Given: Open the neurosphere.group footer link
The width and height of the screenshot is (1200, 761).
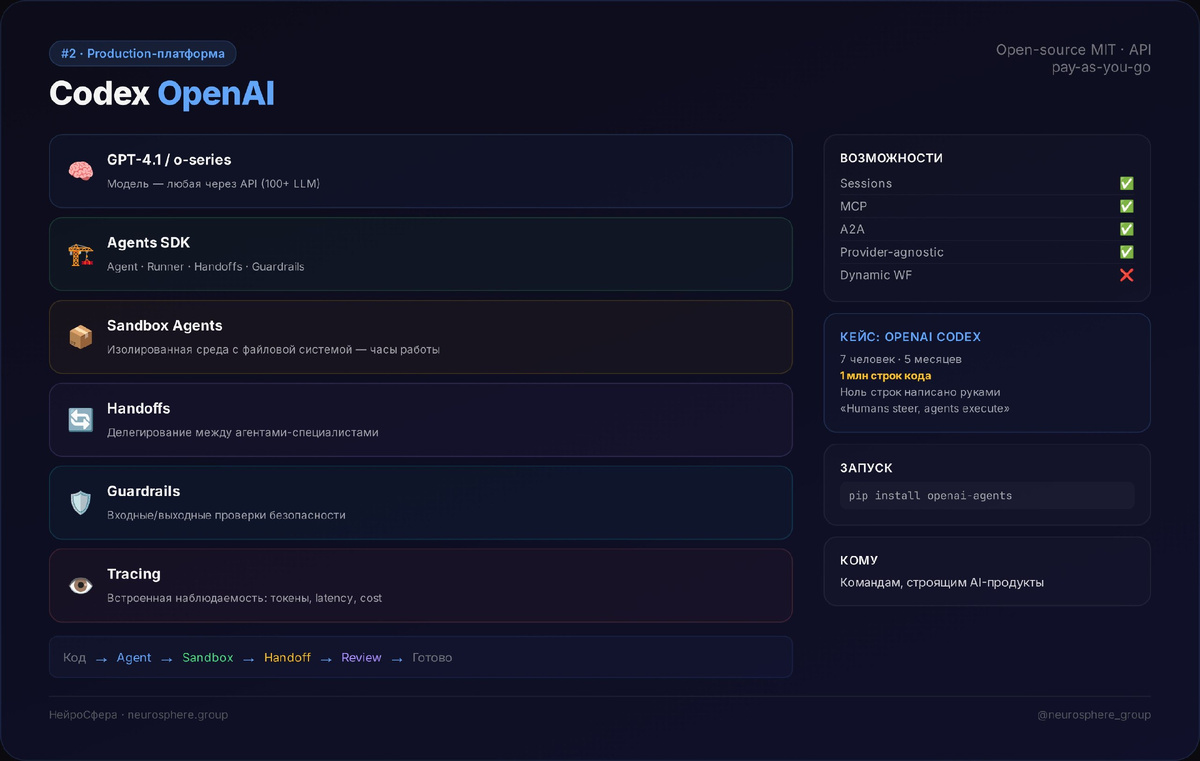Looking at the screenshot, I should coord(178,715).
